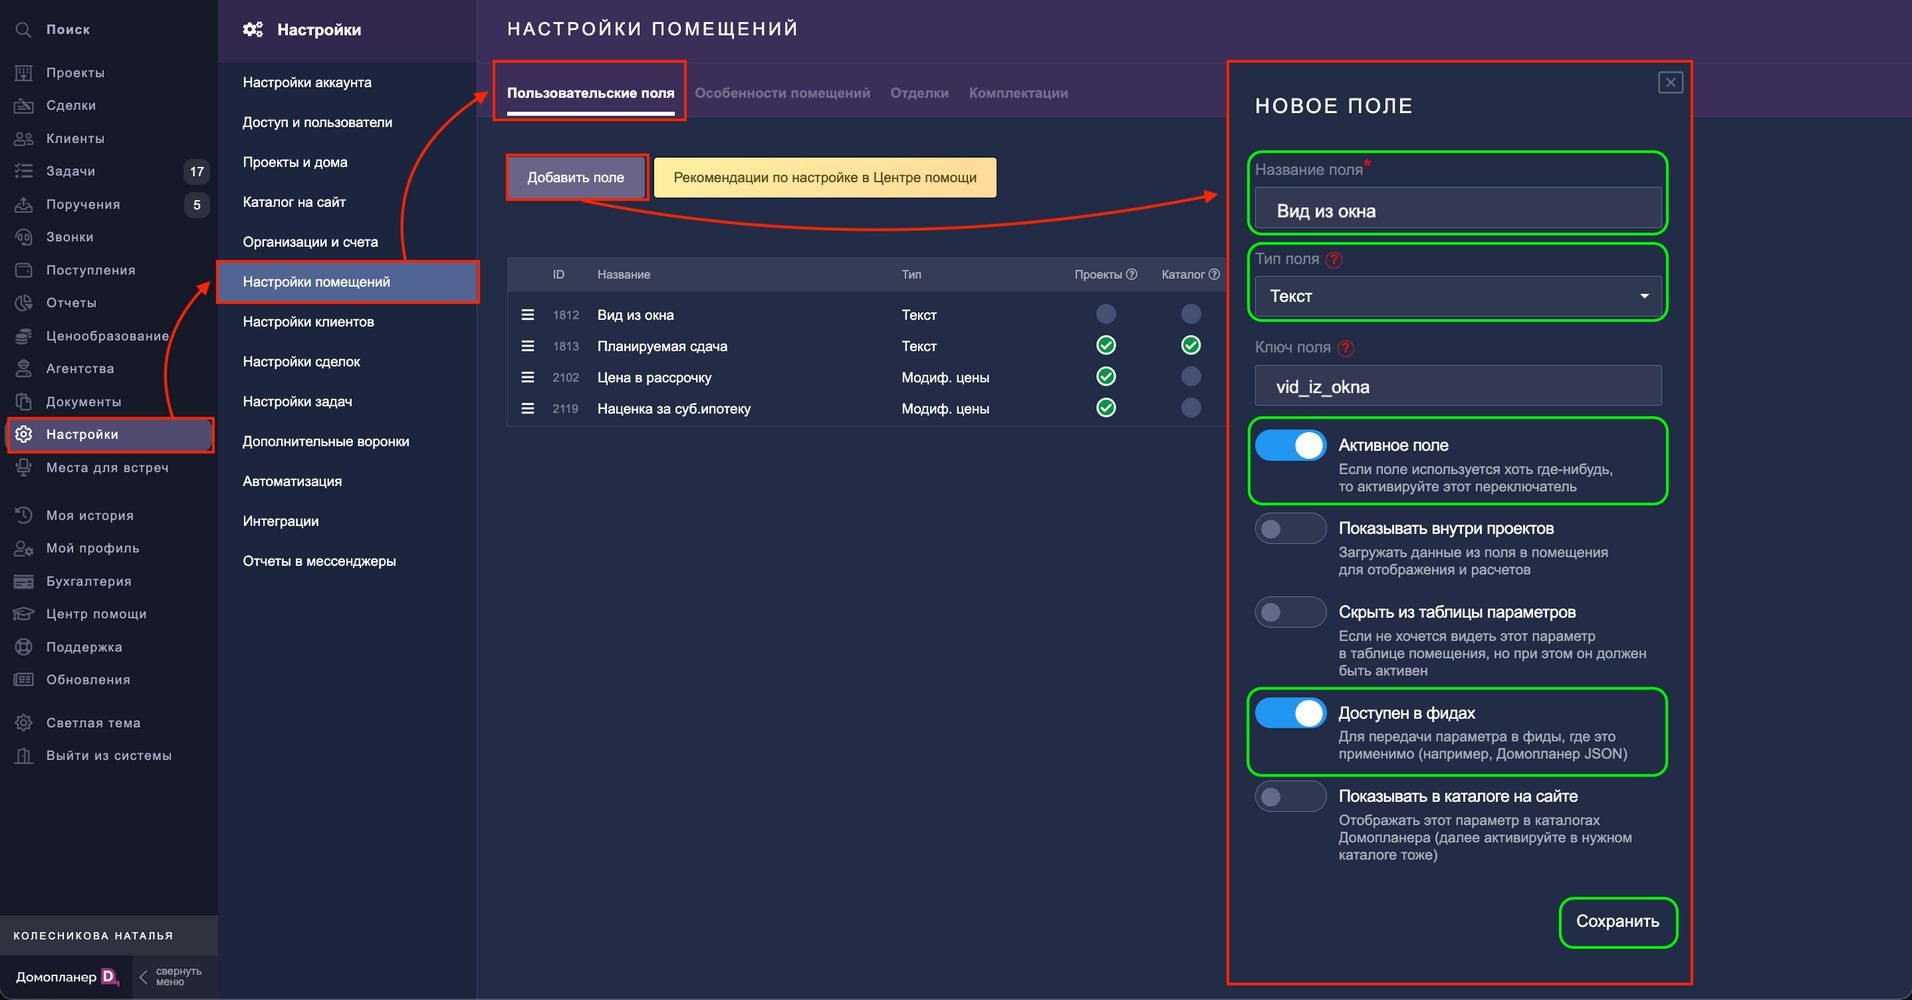Enable Показывать внутри проектов switch

tap(1290, 529)
